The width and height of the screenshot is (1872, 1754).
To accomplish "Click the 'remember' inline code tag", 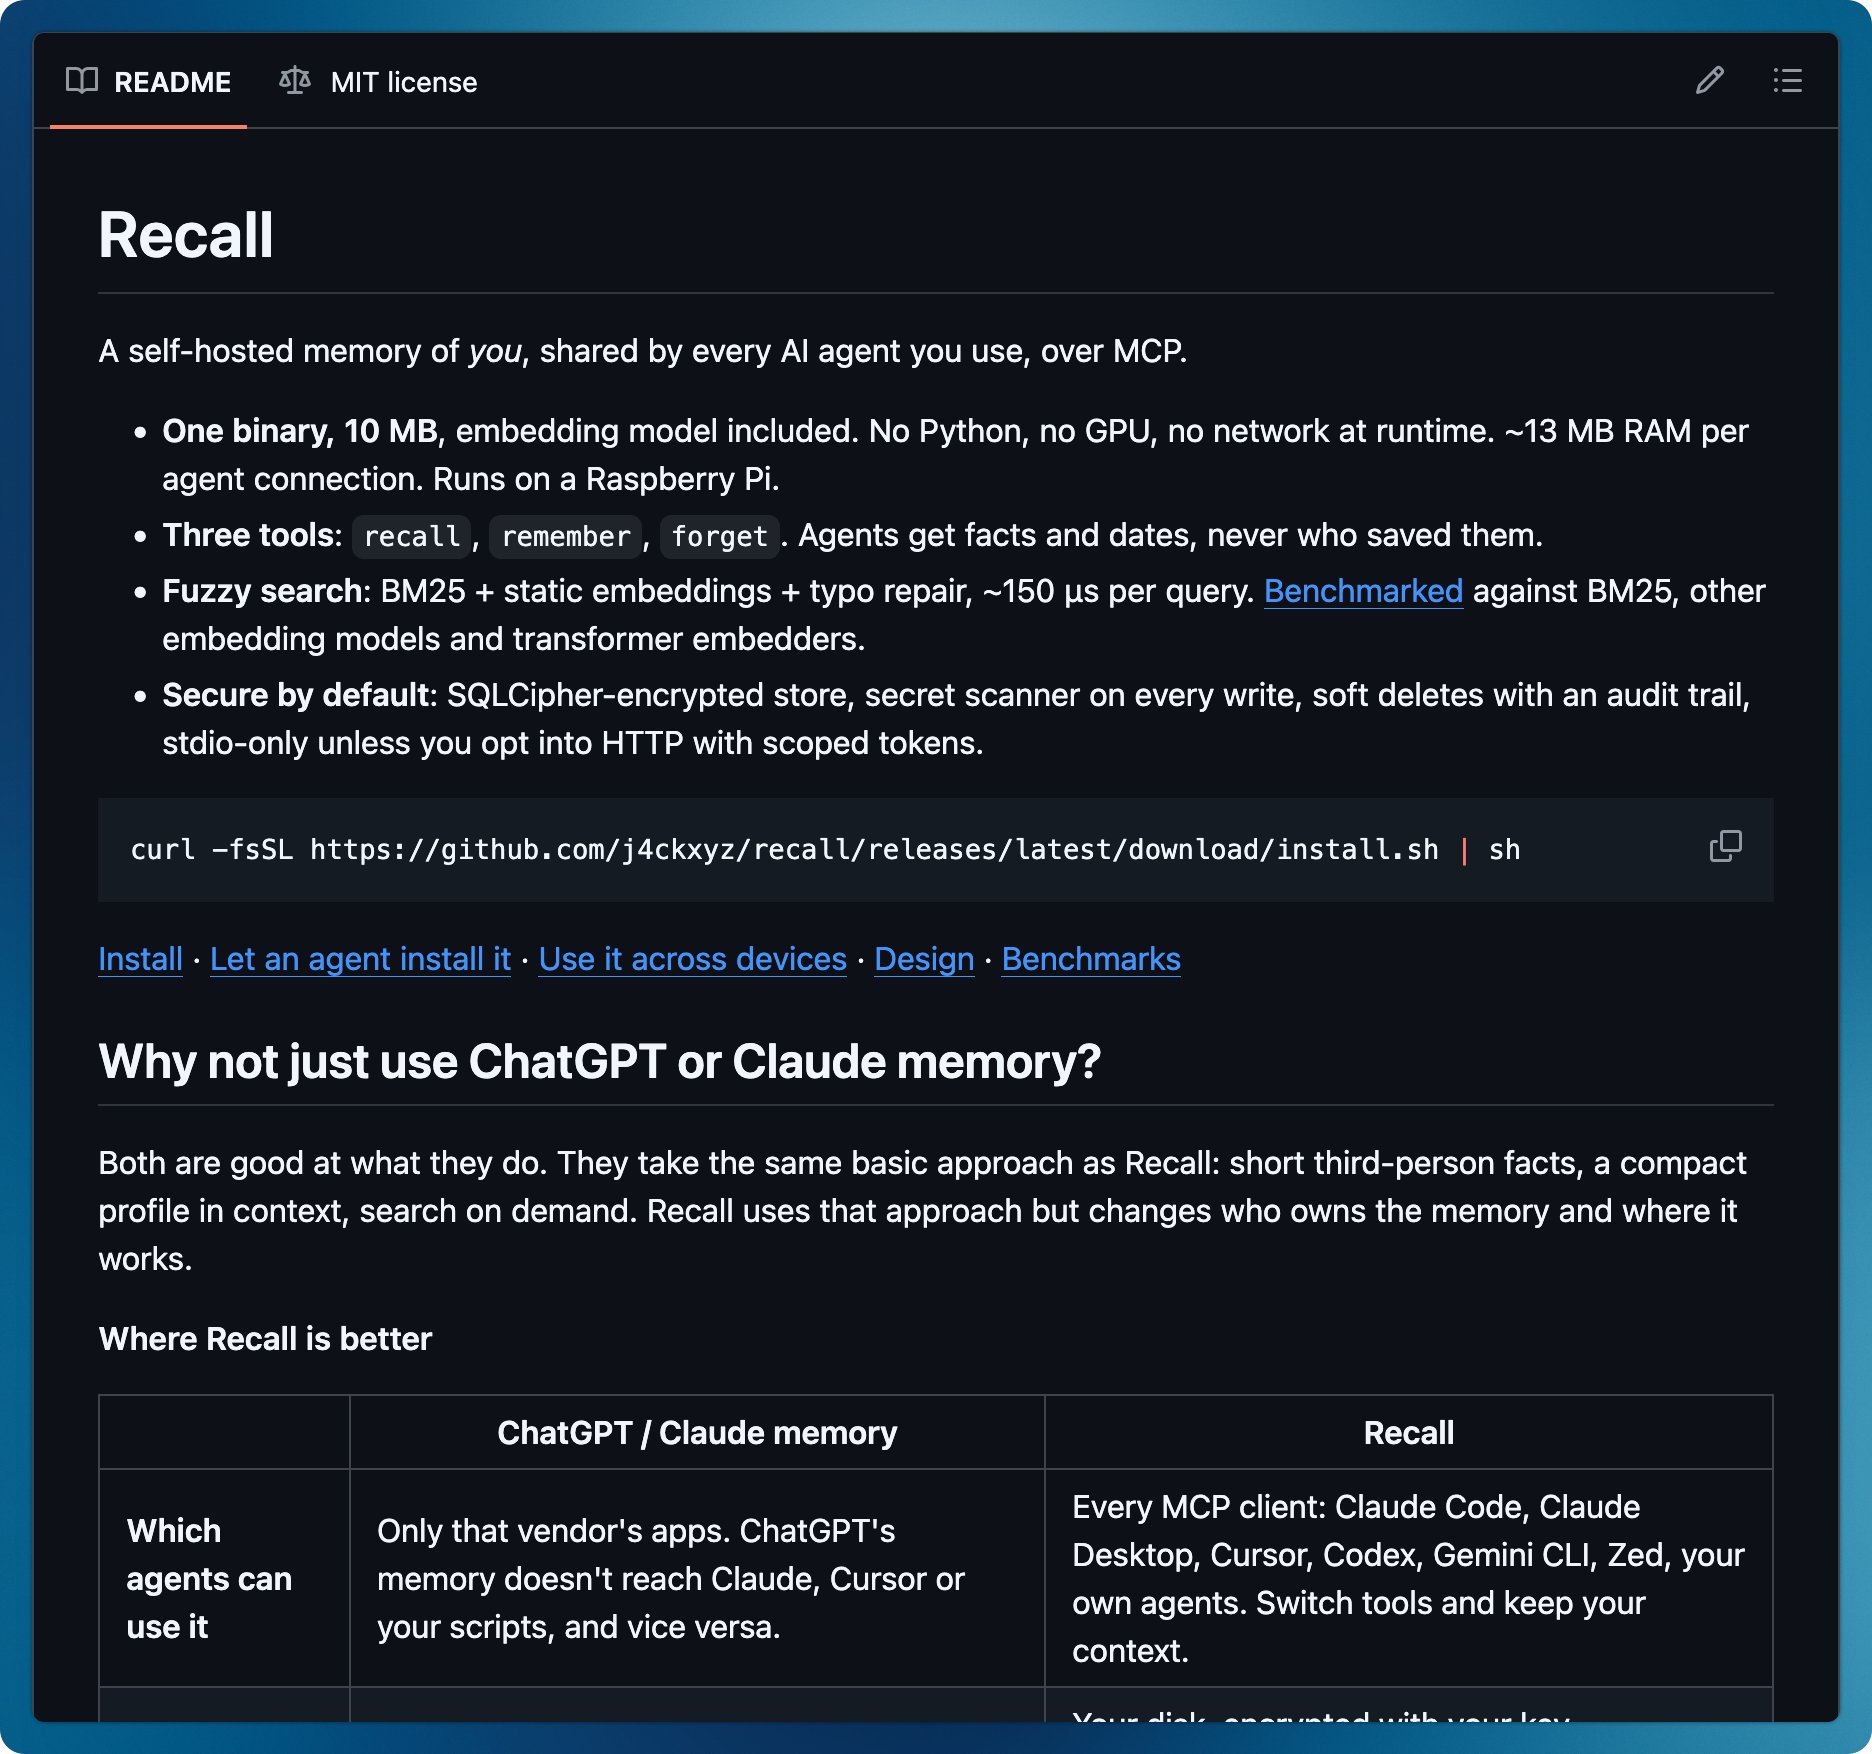I will point(565,536).
